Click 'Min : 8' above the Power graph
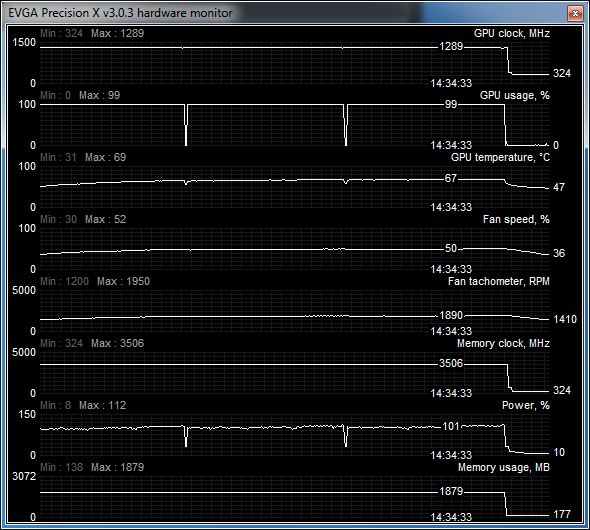Screen dimensions: 590x530 pos(55,406)
